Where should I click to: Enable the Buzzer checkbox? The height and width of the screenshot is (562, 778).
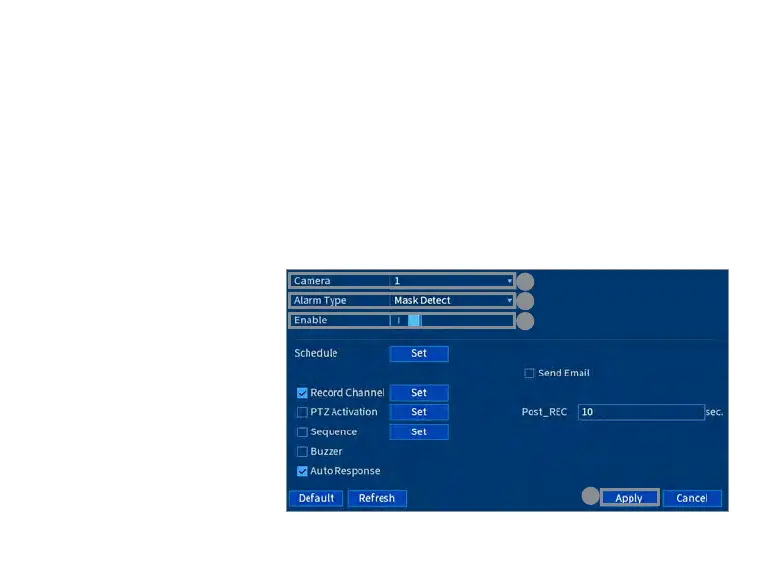(302, 452)
